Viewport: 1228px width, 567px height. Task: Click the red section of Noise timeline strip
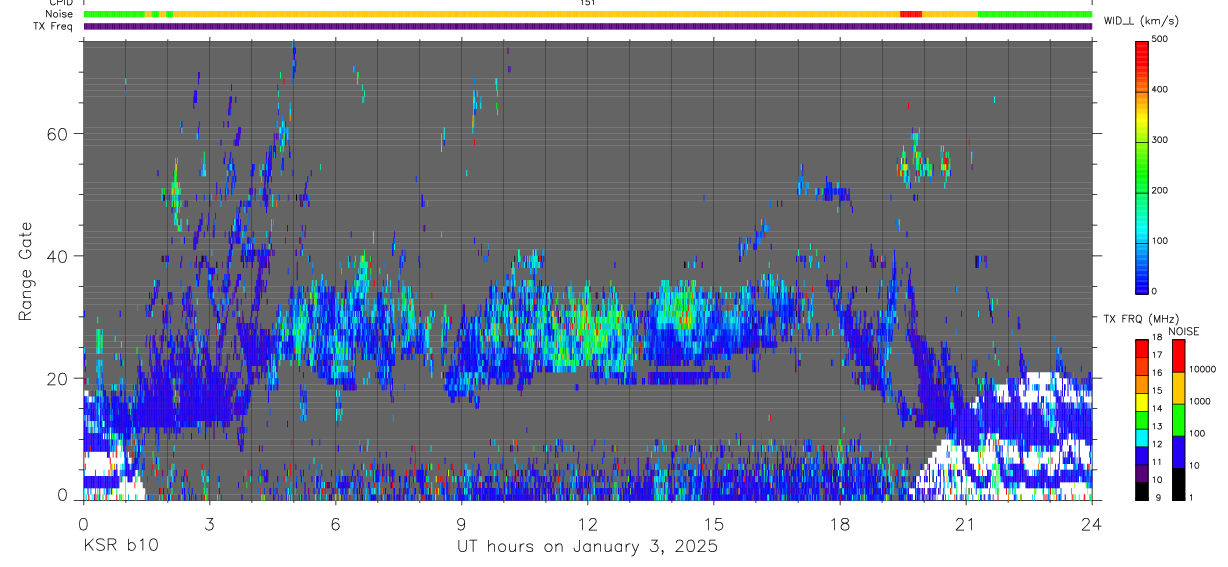911,14
